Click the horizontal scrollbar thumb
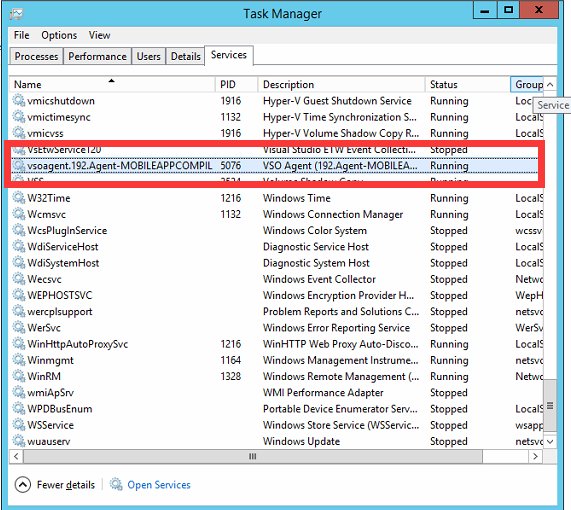This screenshot has width=571, height=510. 253,456
